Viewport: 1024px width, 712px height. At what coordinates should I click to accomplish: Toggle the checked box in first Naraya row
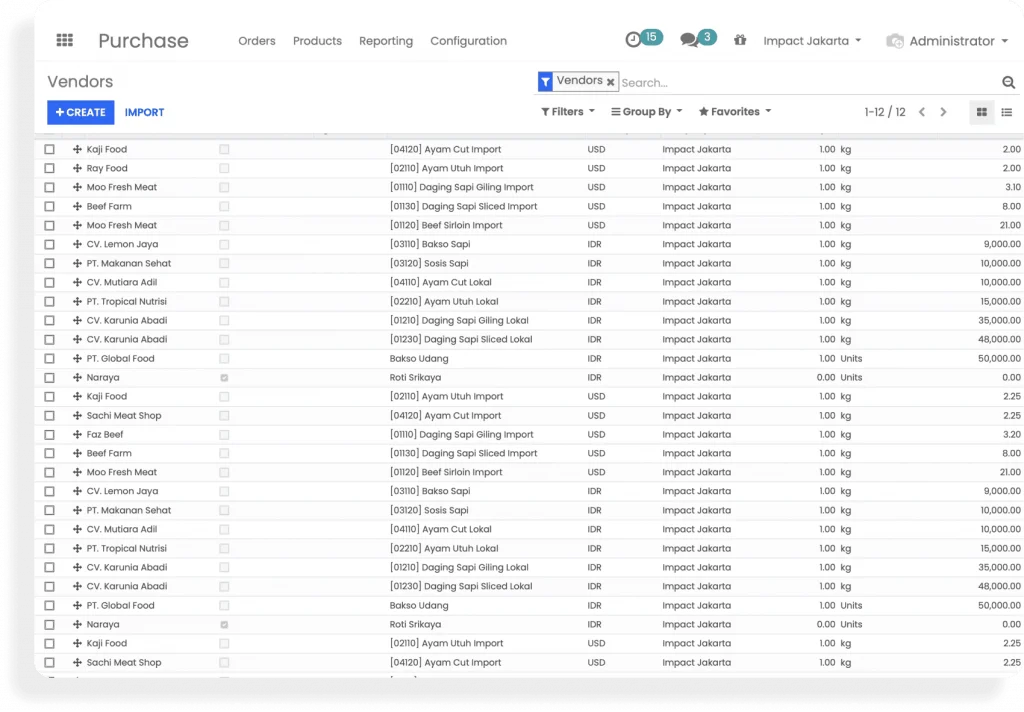(x=224, y=378)
